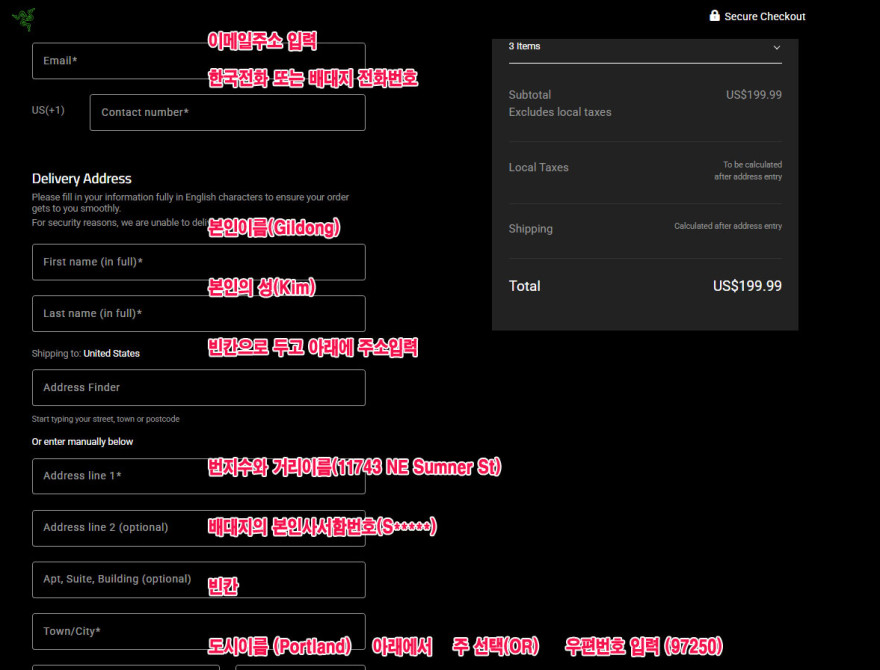Click the 'Shipping to: United States' text
880x670 pixels.
coord(85,354)
